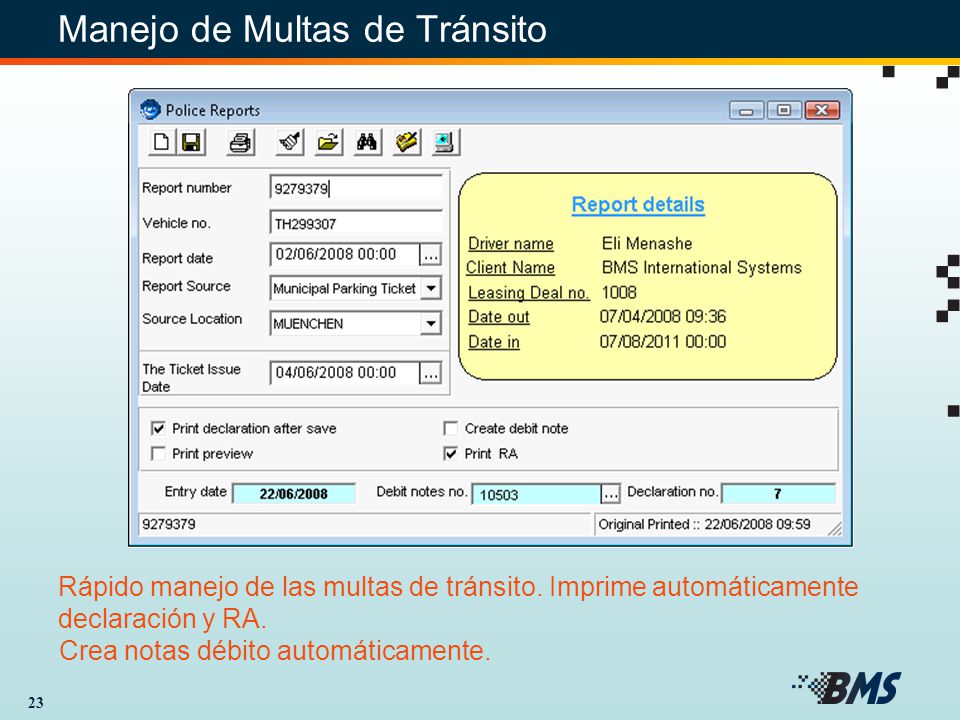Viewport: 960px width, 720px height.
Task: Click the Date out label link
Action: click(x=498, y=317)
